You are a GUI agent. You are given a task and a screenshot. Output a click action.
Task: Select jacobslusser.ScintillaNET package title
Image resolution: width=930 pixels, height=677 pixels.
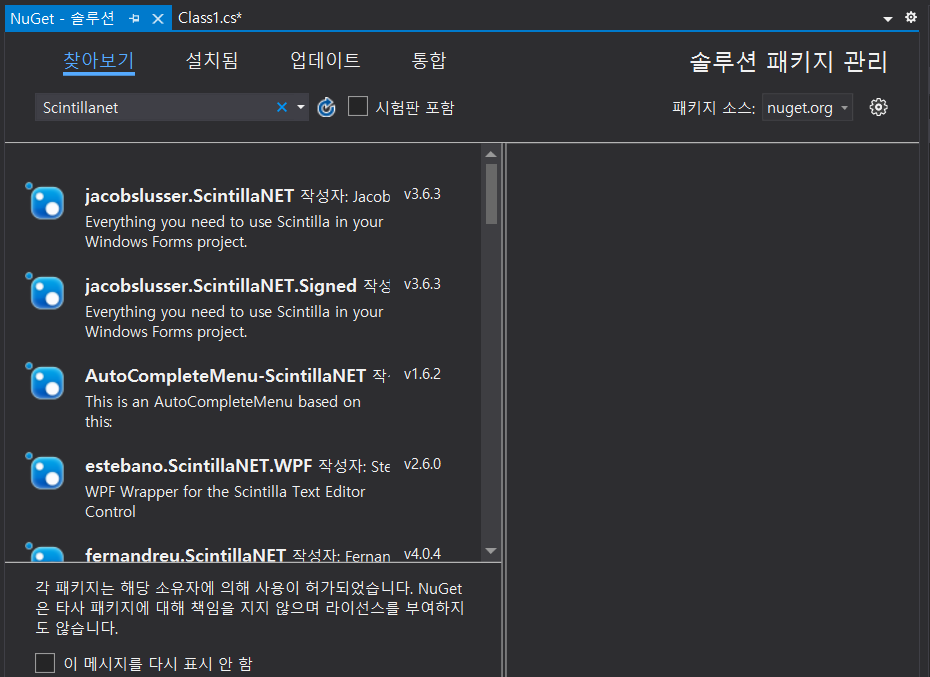coord(189,196)
